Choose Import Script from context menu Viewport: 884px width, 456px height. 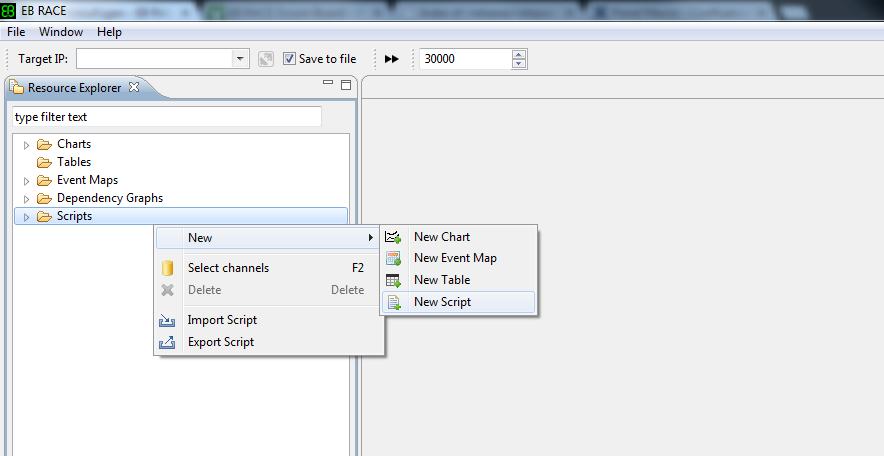tap(268, 320)
